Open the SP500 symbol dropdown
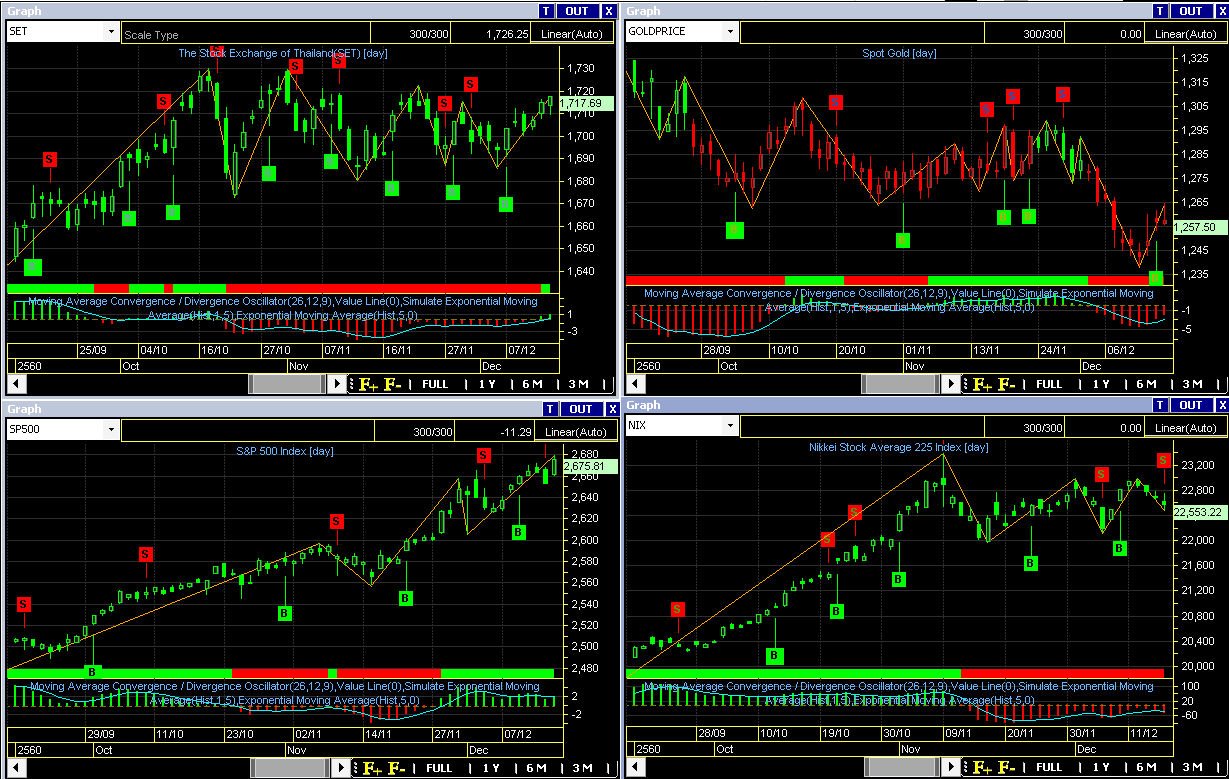 tap(111, 430)
